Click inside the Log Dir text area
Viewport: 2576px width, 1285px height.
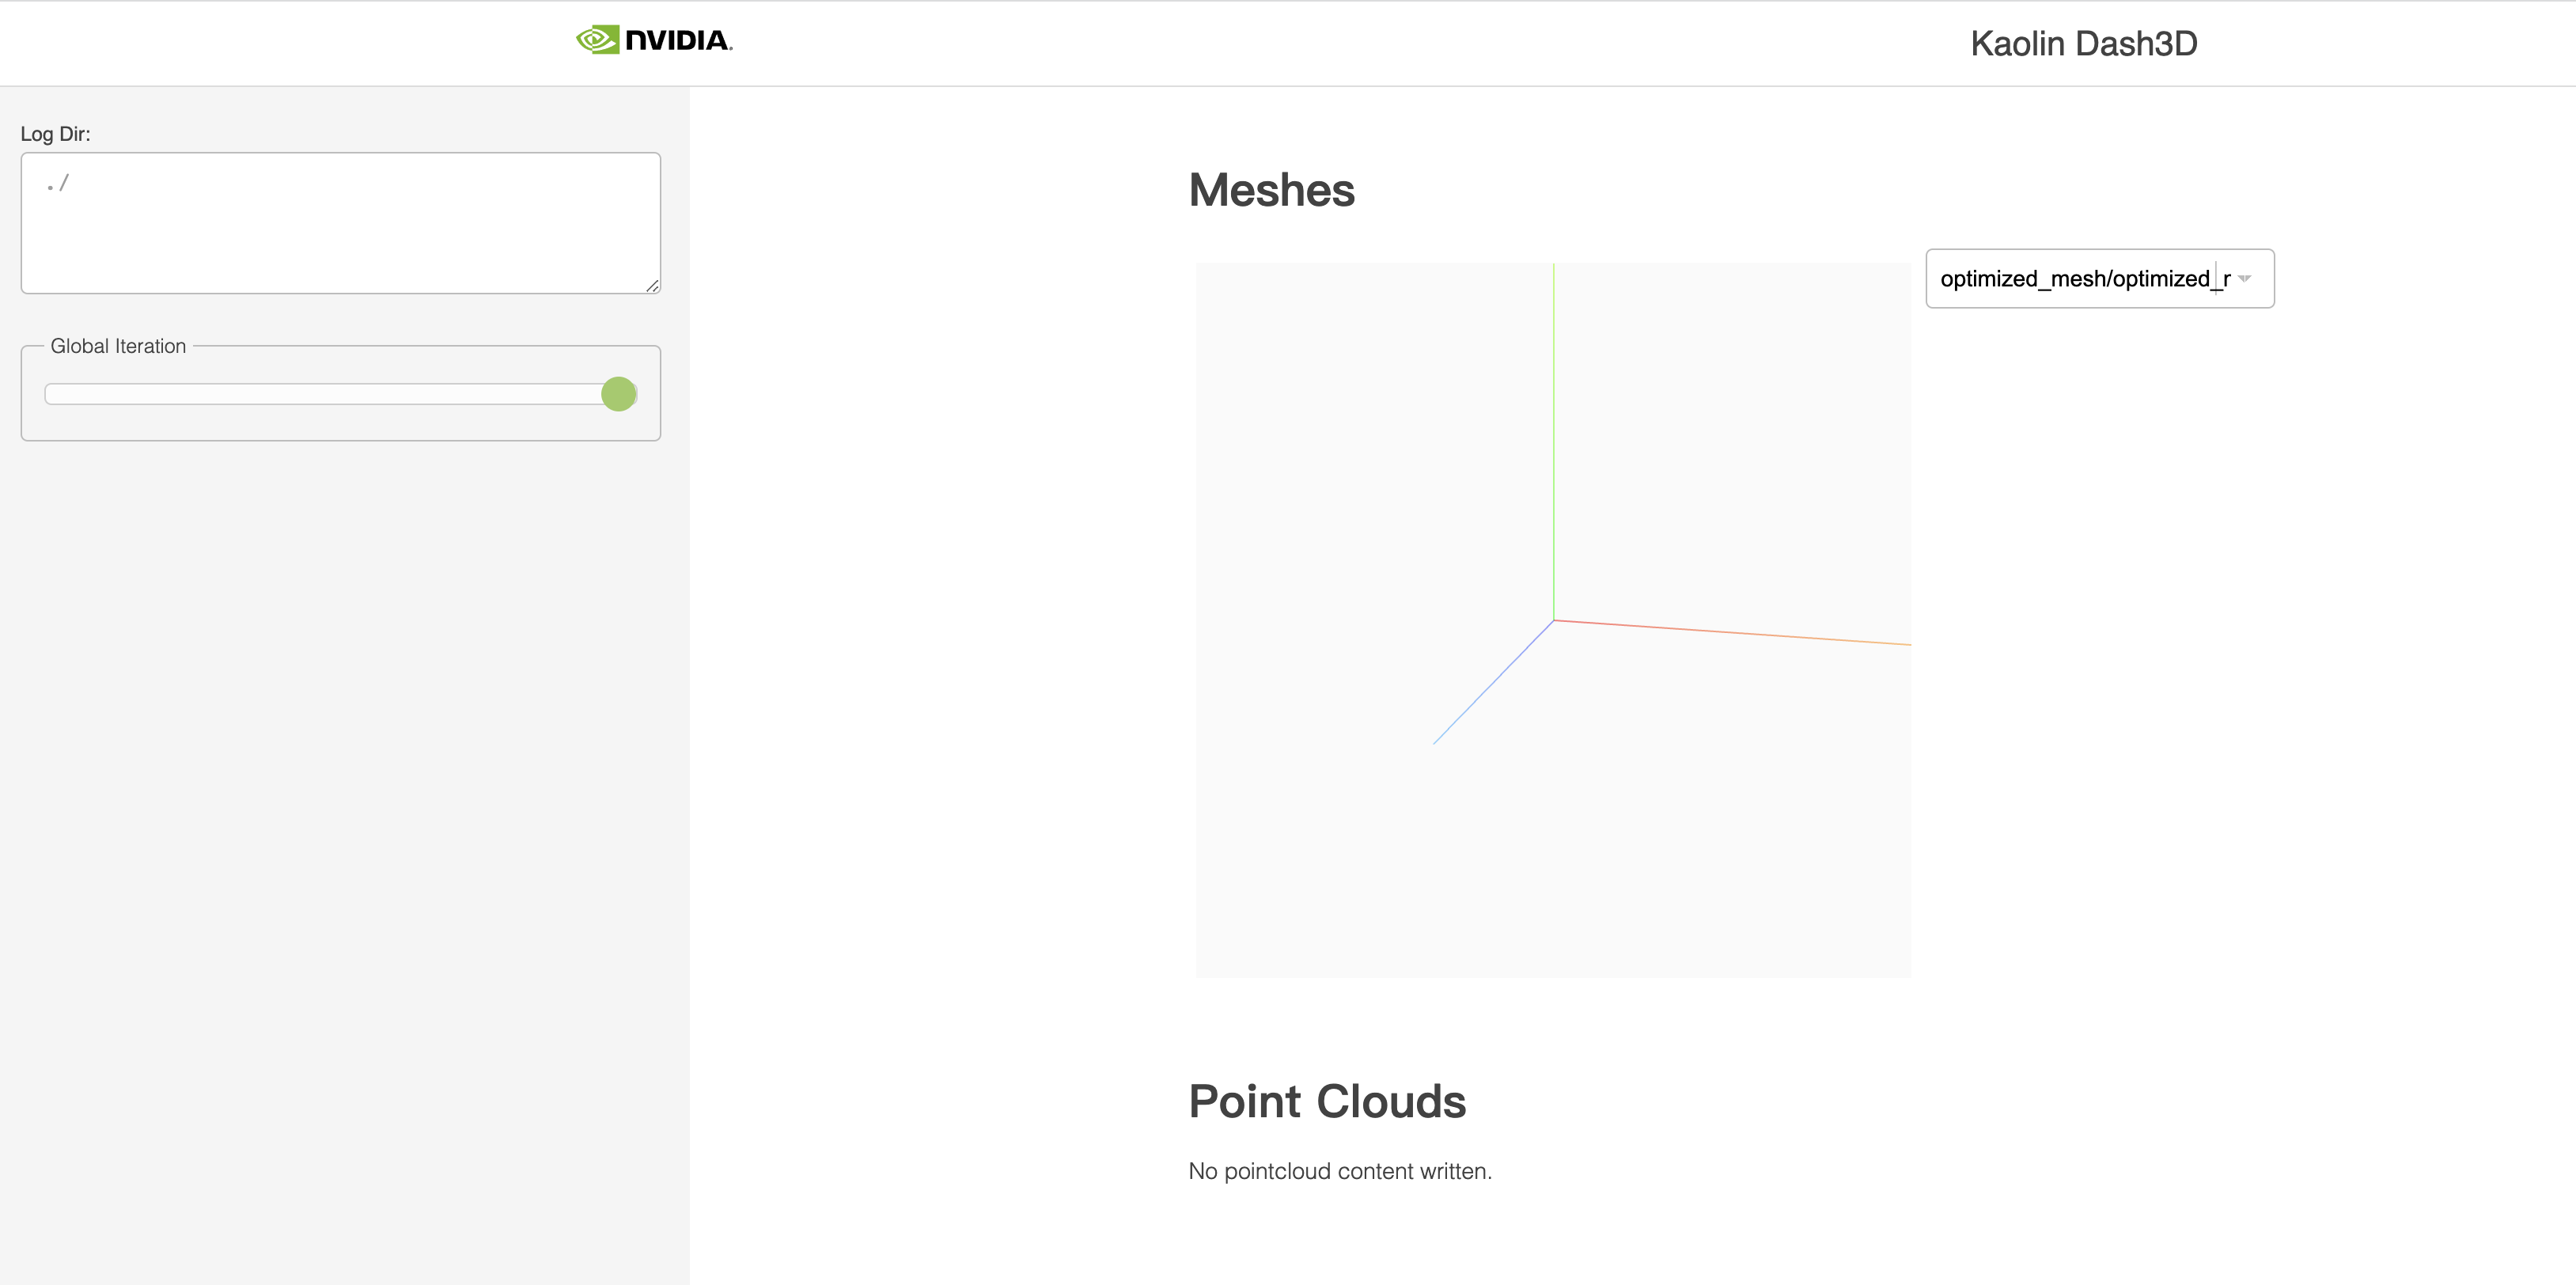pyautogui.click(x=340, y=220)
